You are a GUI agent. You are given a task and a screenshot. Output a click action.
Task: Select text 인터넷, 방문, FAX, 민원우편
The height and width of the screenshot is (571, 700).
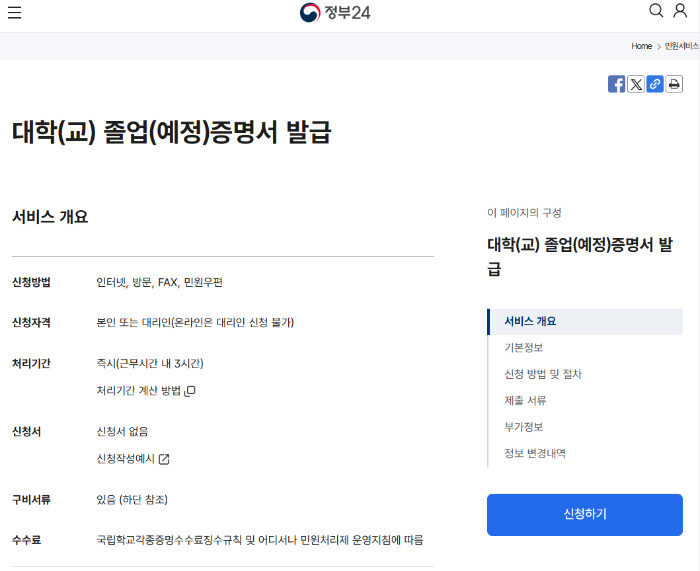(159, 282)
